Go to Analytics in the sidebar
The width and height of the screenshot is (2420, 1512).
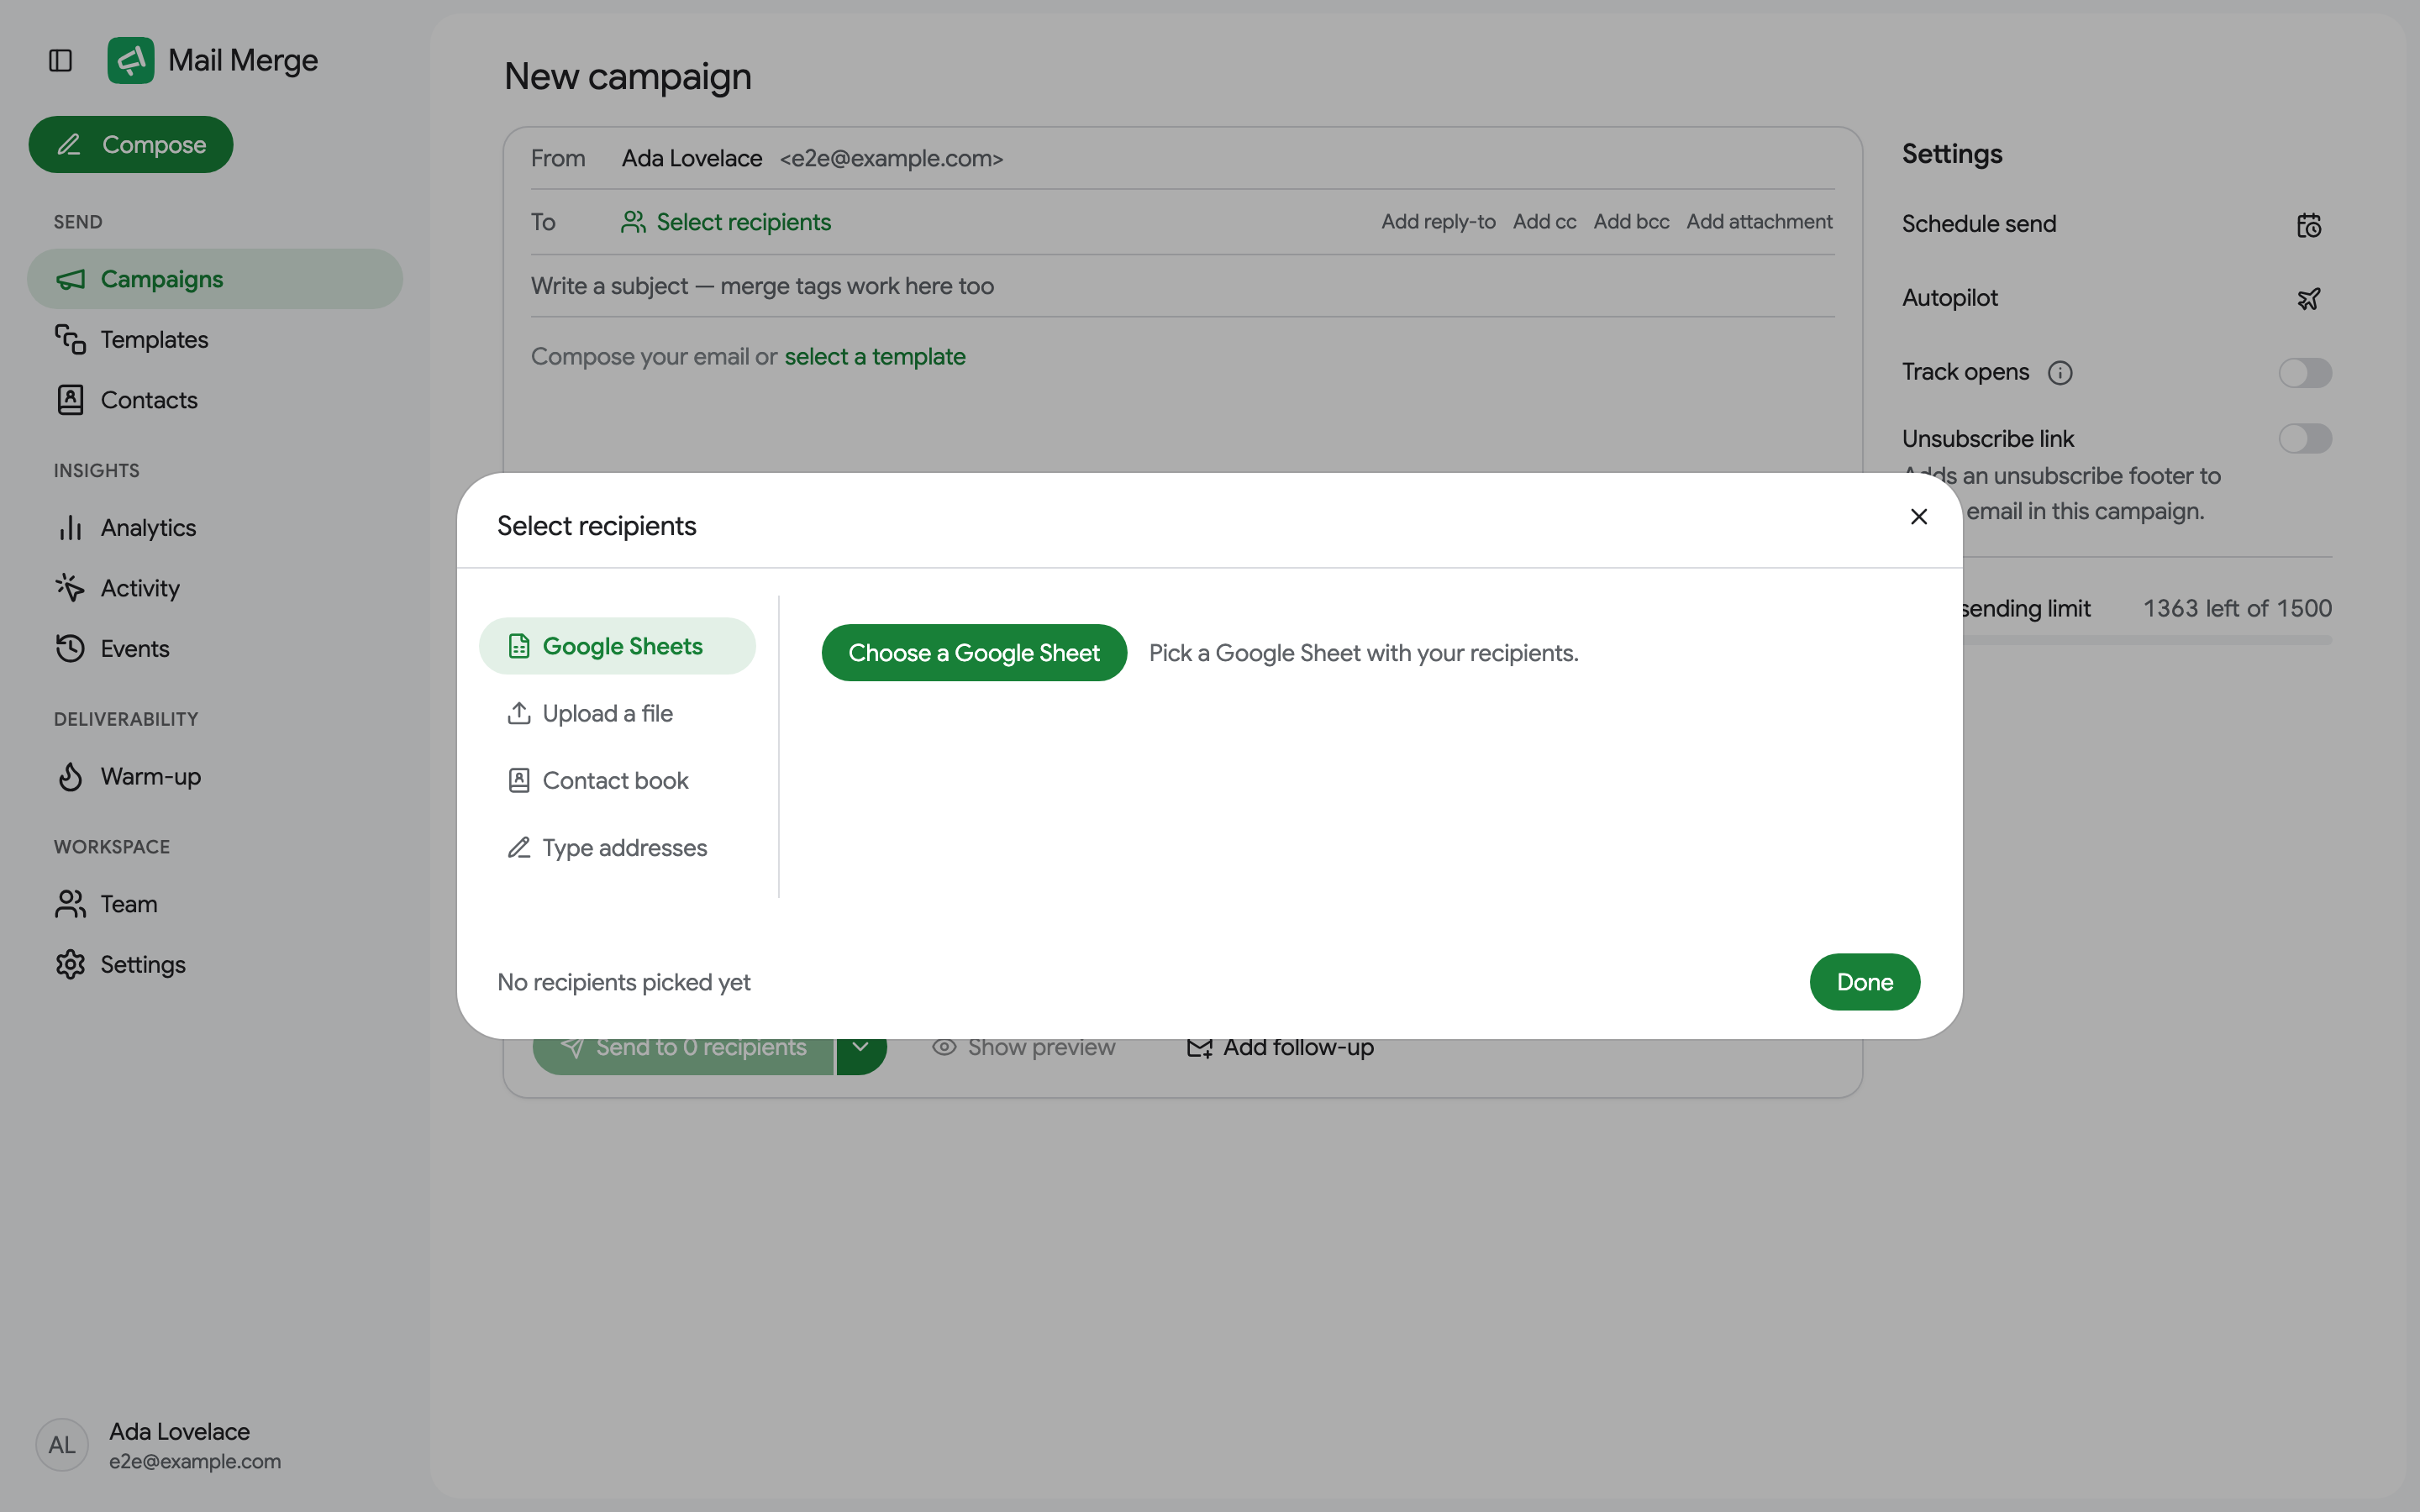point(215,528)
